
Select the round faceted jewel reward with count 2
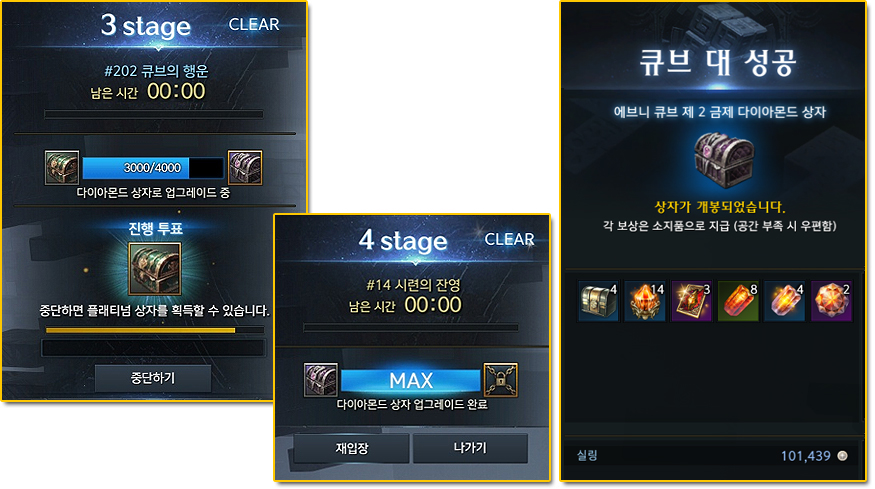(831, 301)
